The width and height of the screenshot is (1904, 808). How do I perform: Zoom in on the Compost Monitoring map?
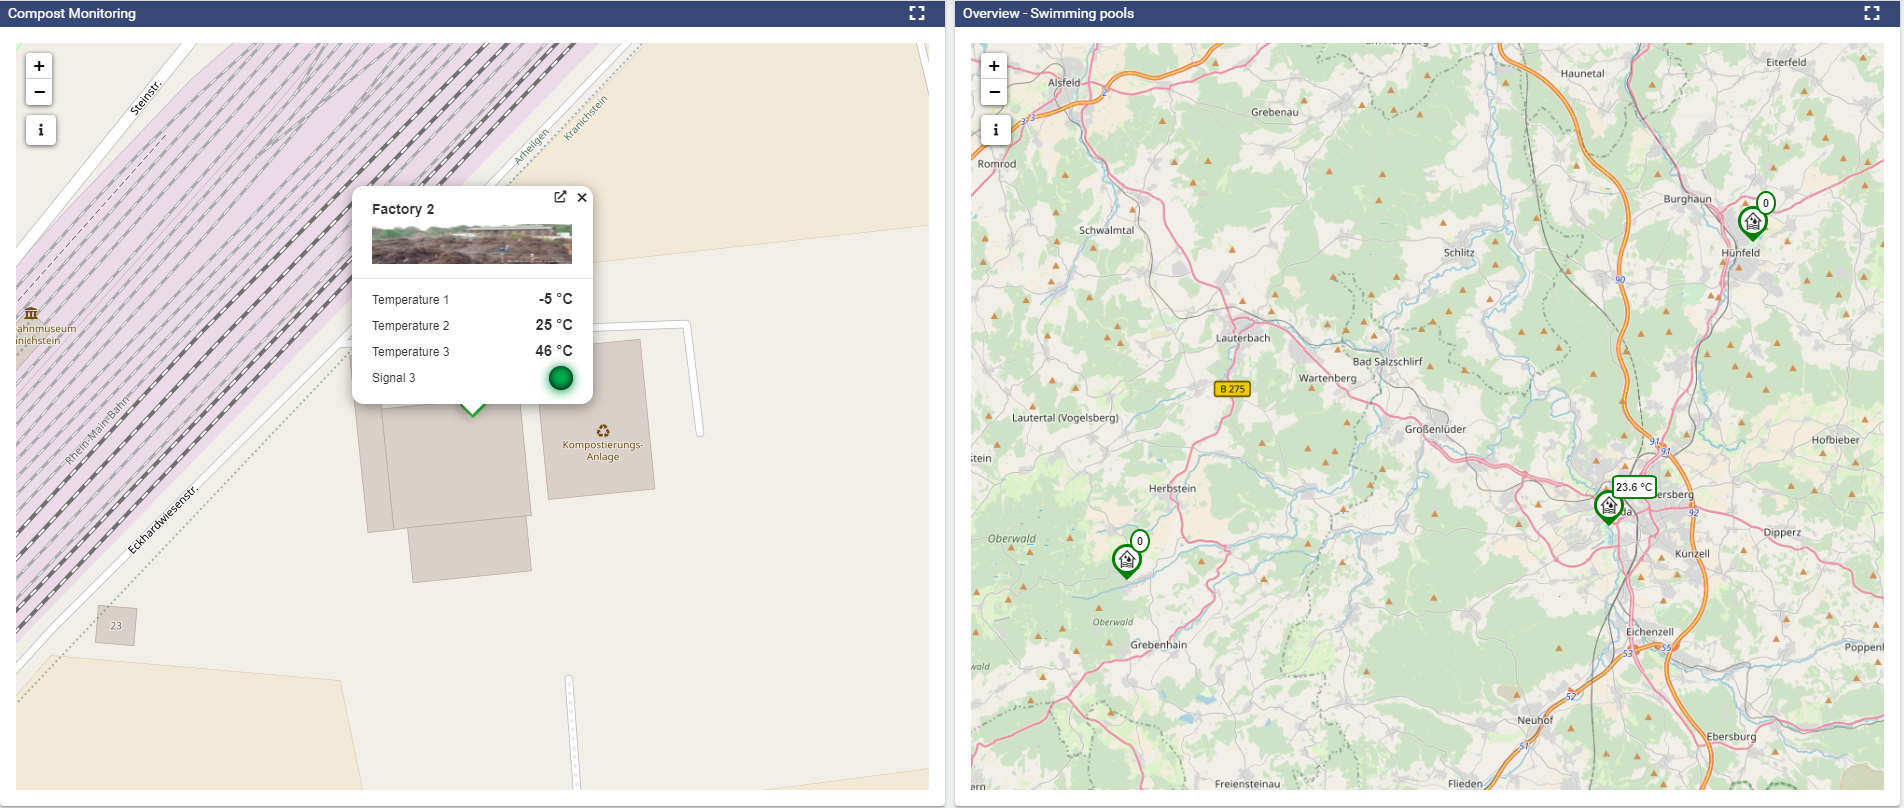pos(39,66)
